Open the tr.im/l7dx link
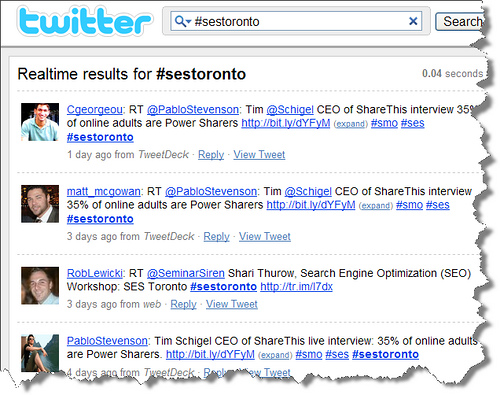The height and width of the screenshot is (395, 500). coord(297,287)
